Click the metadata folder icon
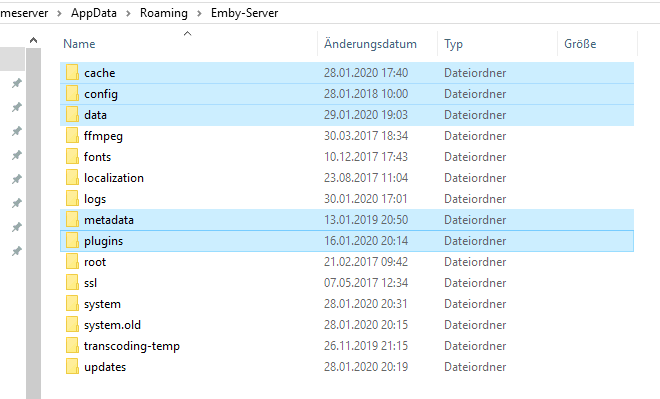Image resolution: width=660 pixels, height=399 pixels. pyautogui.click(x=72, y=220)
